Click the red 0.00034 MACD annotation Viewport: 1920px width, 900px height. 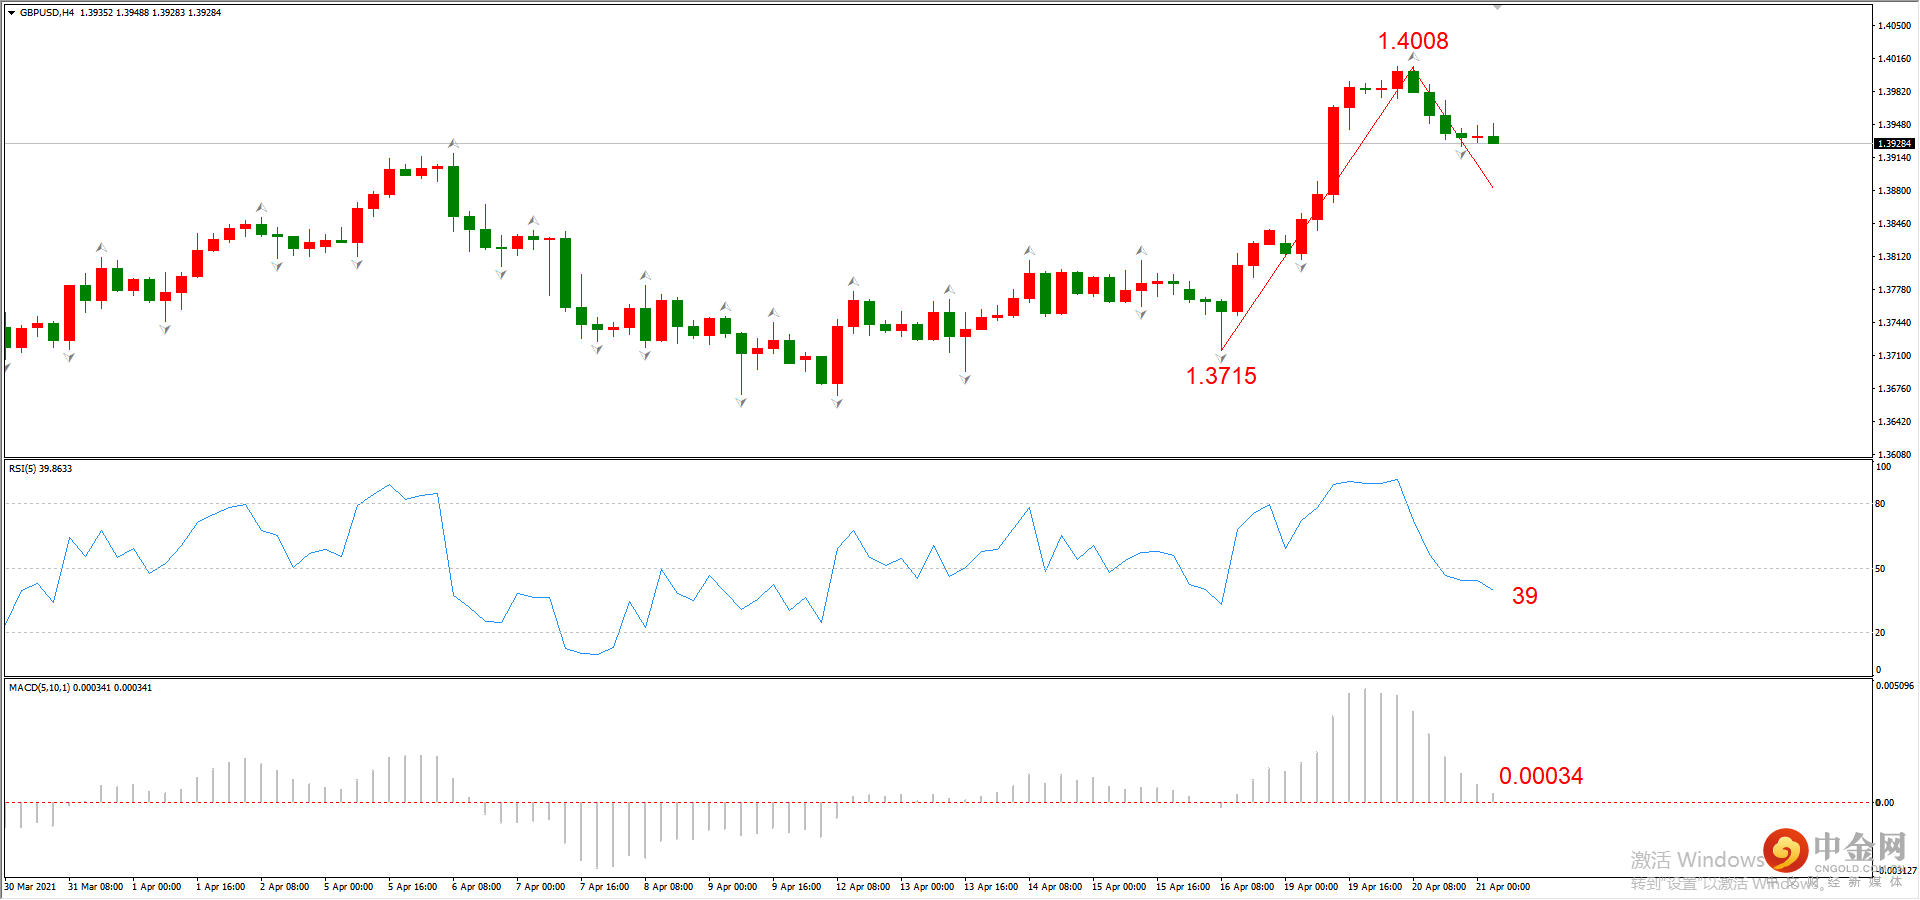(x=1541, y=776)
